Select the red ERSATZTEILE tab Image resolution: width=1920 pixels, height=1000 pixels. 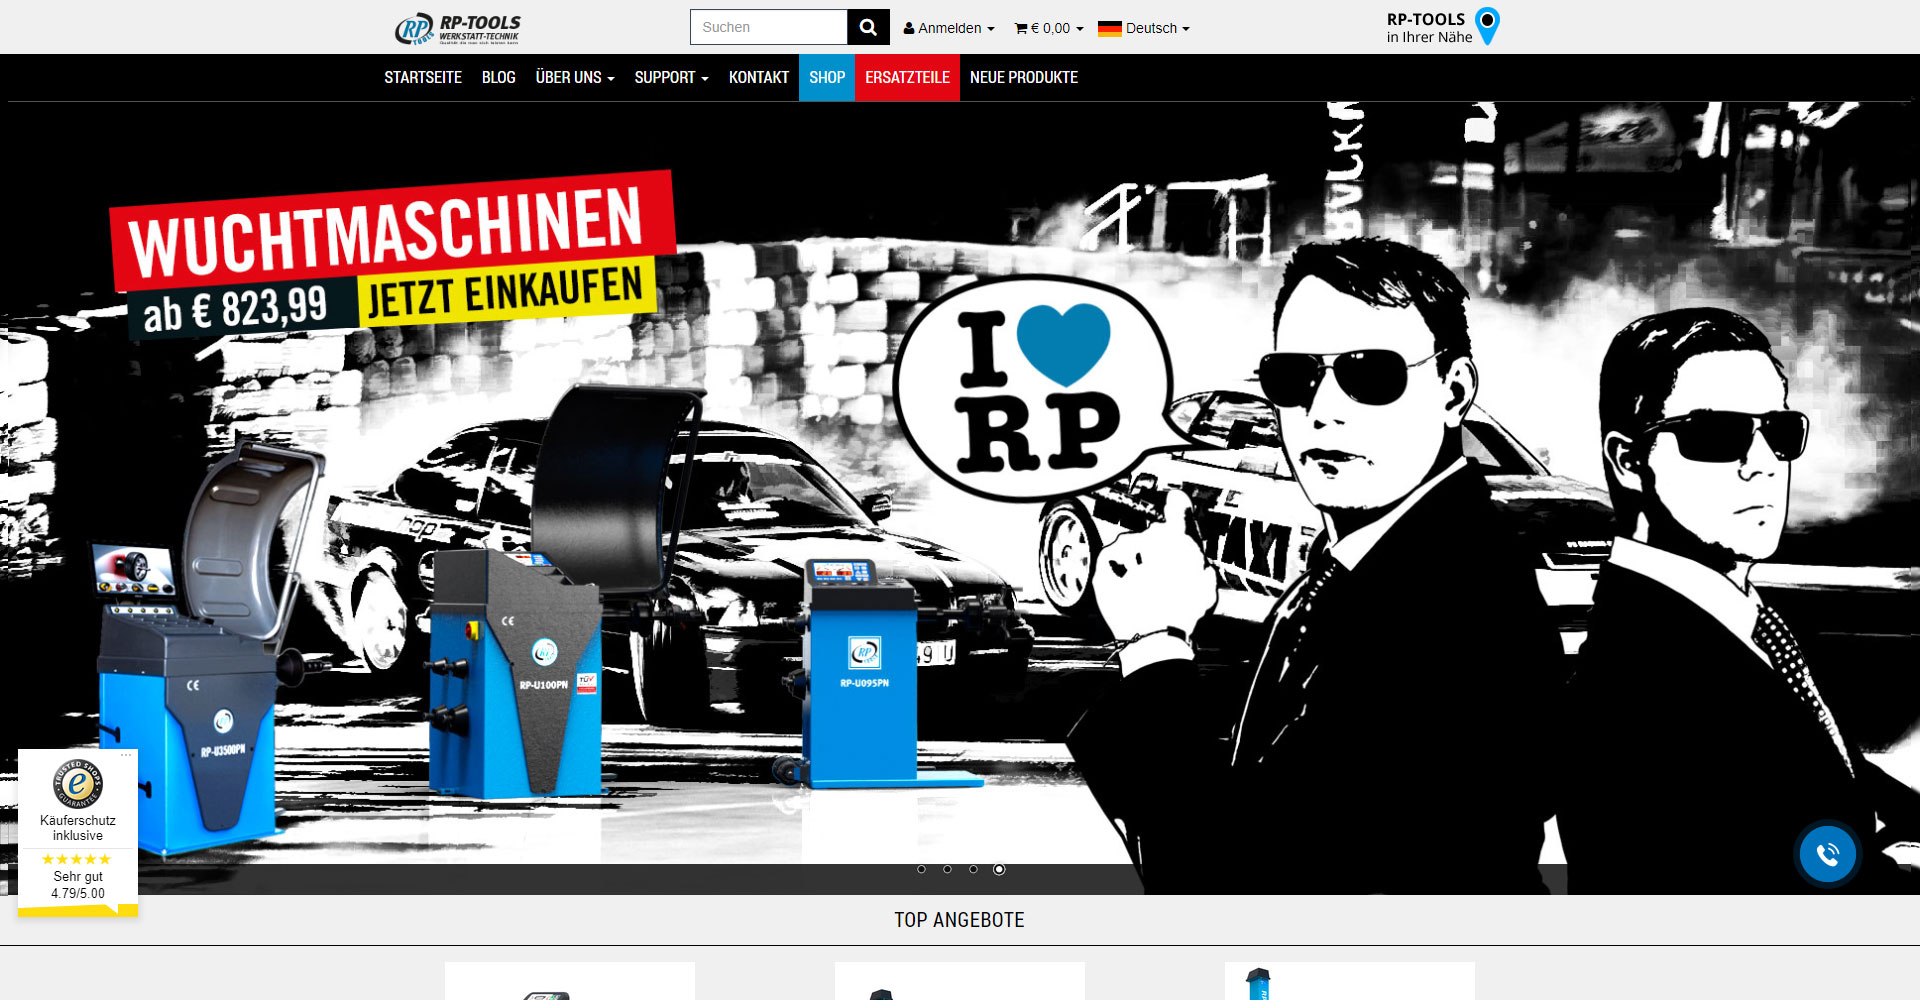point(907,77)
